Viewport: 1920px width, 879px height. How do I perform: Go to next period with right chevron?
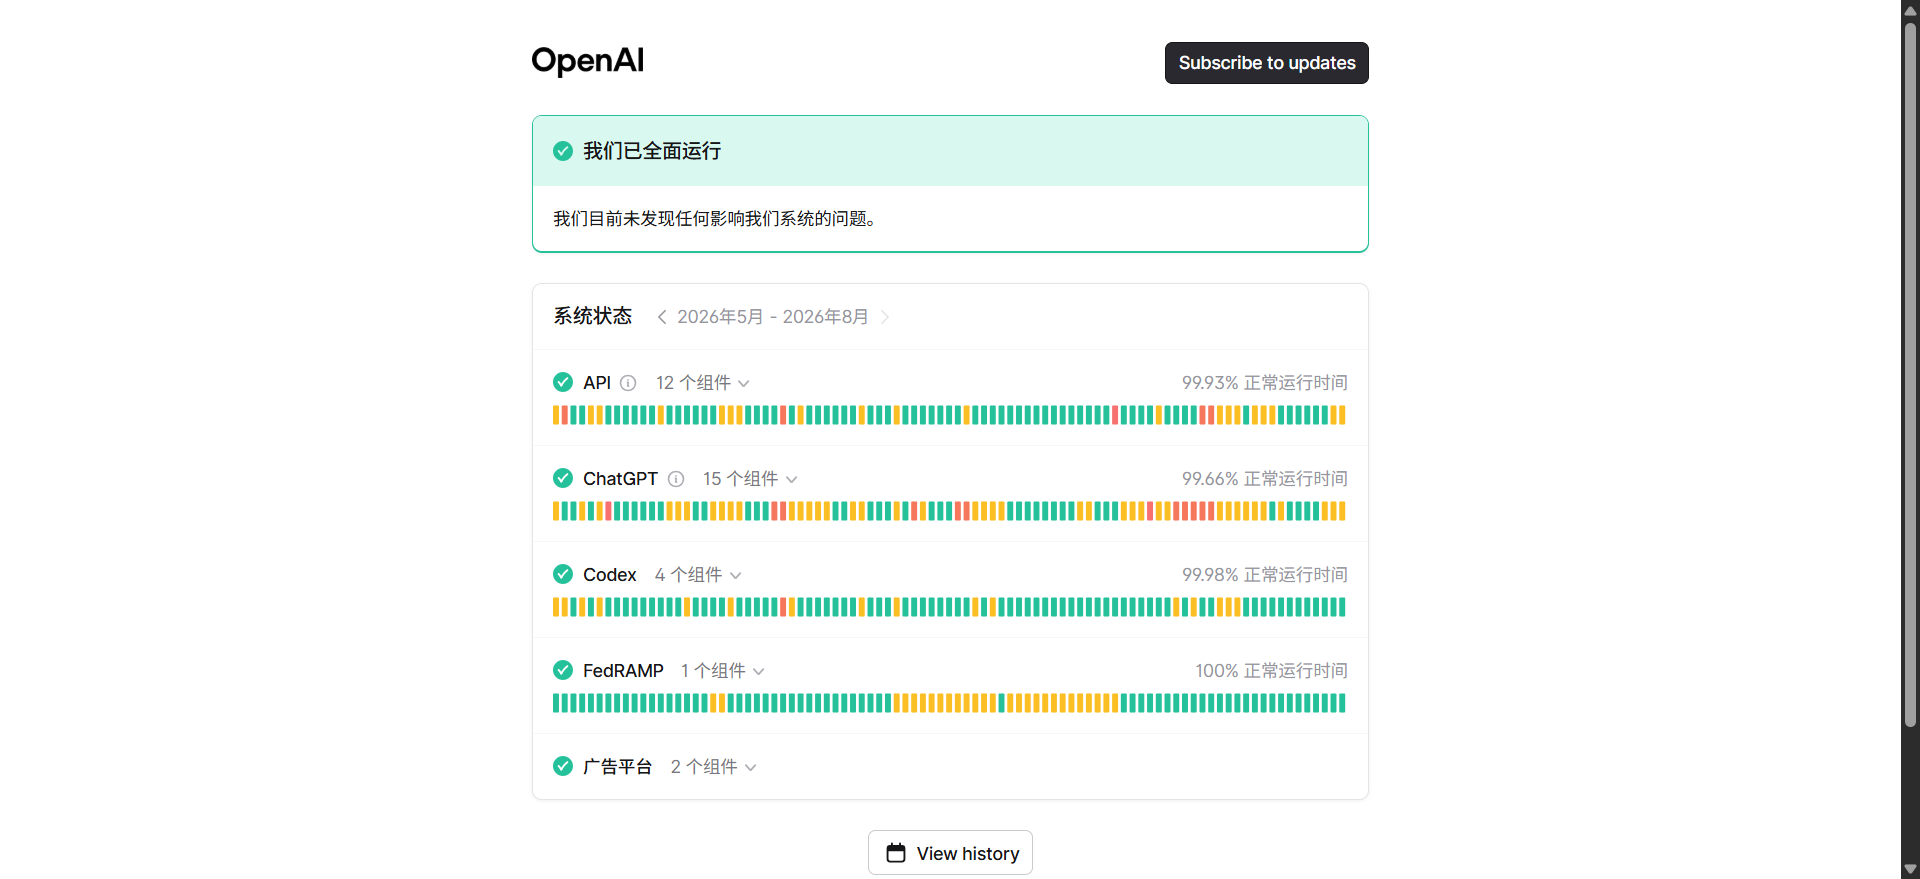[885, 317]
